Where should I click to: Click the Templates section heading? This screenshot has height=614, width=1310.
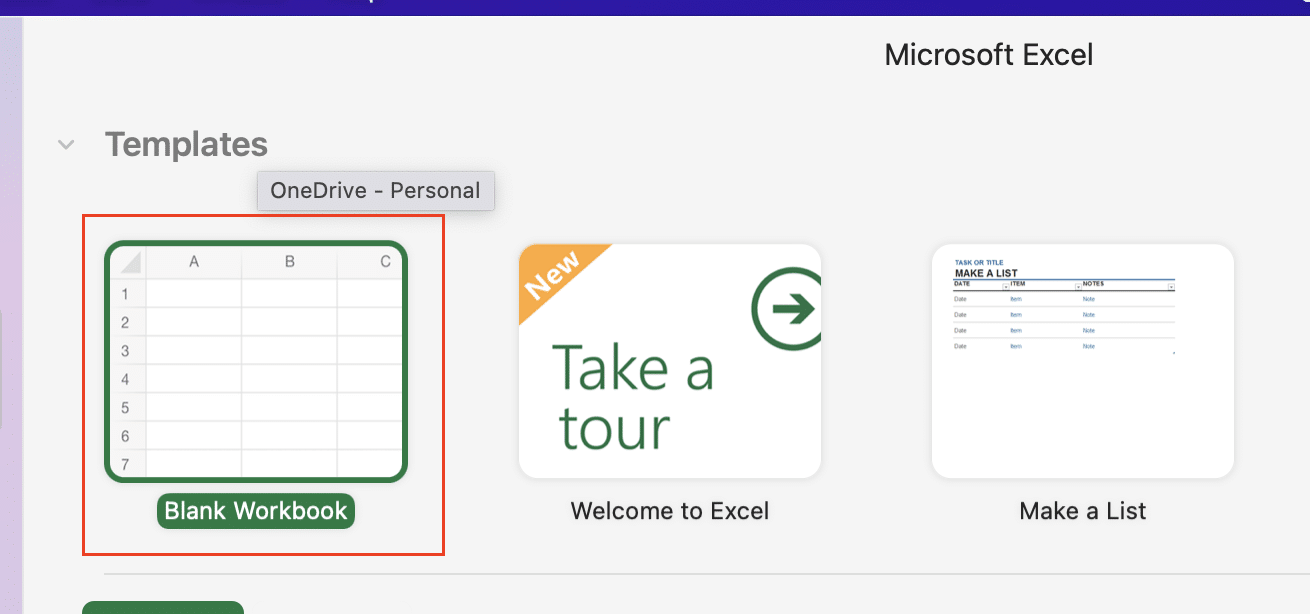click(x=186, y=145)
